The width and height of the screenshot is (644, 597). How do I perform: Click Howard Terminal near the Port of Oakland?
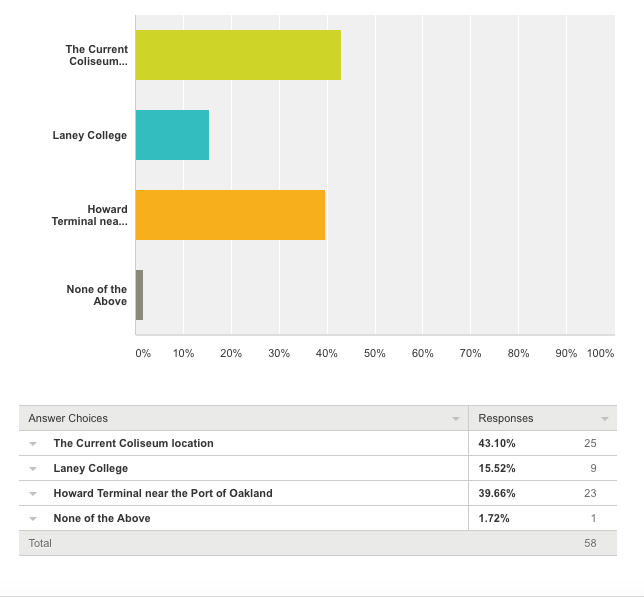tap(163, 493)
